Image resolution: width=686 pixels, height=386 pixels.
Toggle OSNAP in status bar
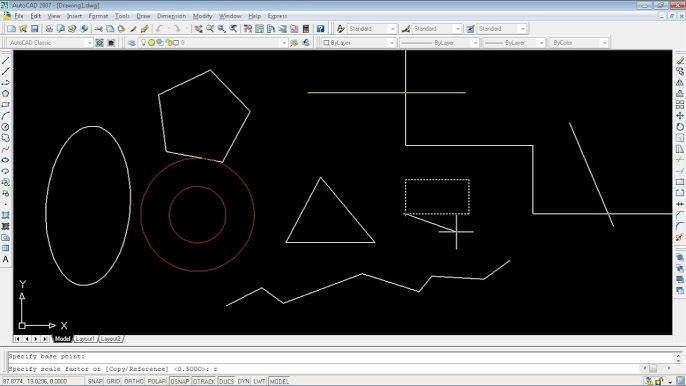(179, 381)
